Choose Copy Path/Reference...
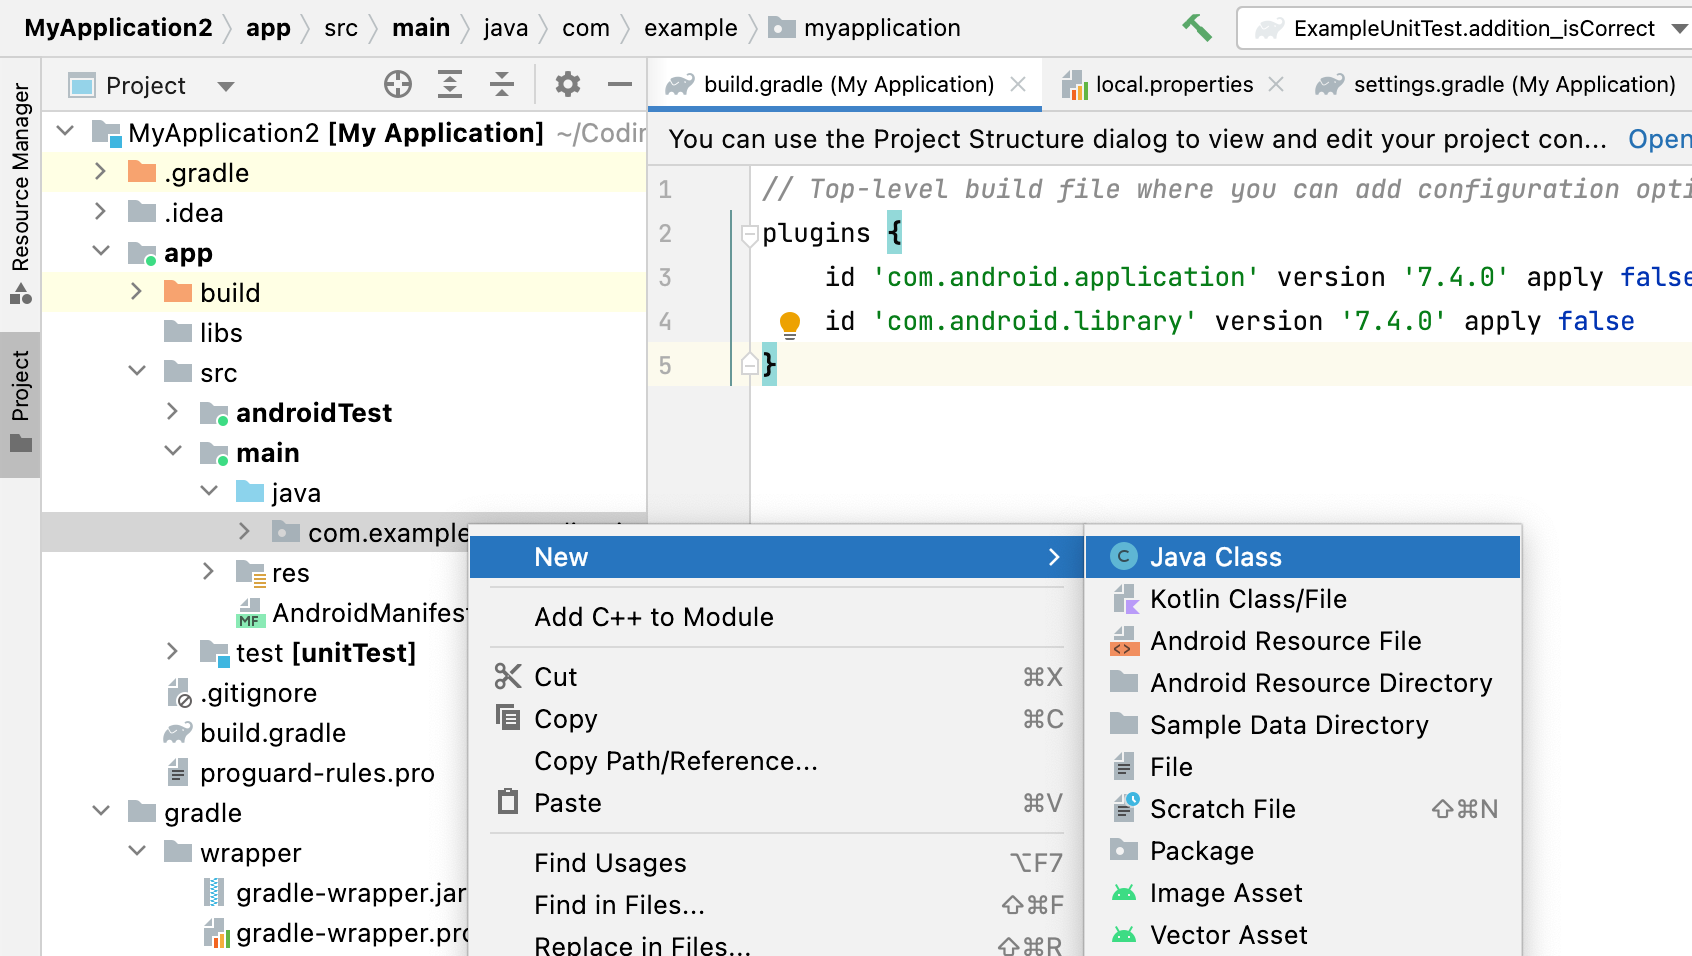 (777, 761)
